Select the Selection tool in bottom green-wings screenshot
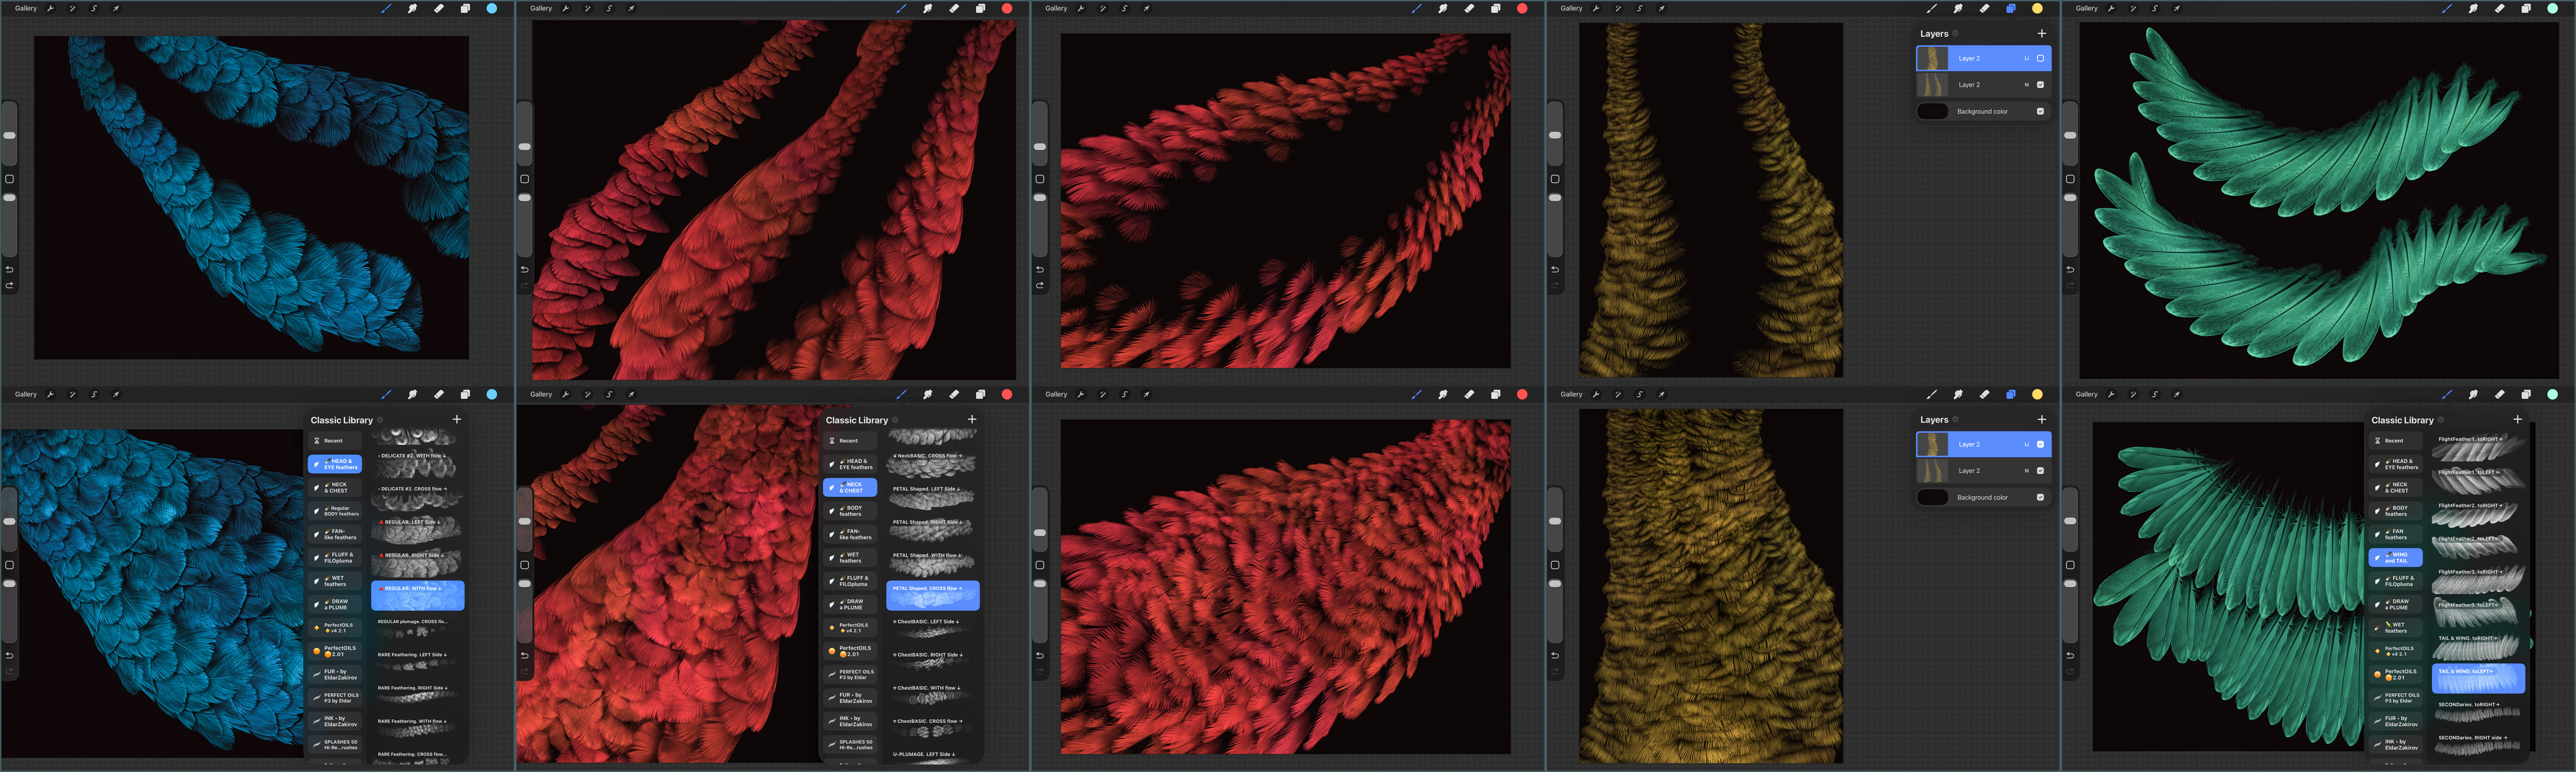Image resolution: width=2576 pixels, height=772 pixels. tap(2155, 394)
